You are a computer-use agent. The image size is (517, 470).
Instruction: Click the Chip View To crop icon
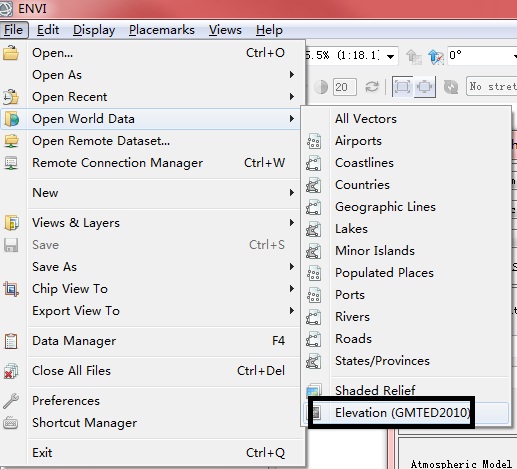[x=11, y=289]
